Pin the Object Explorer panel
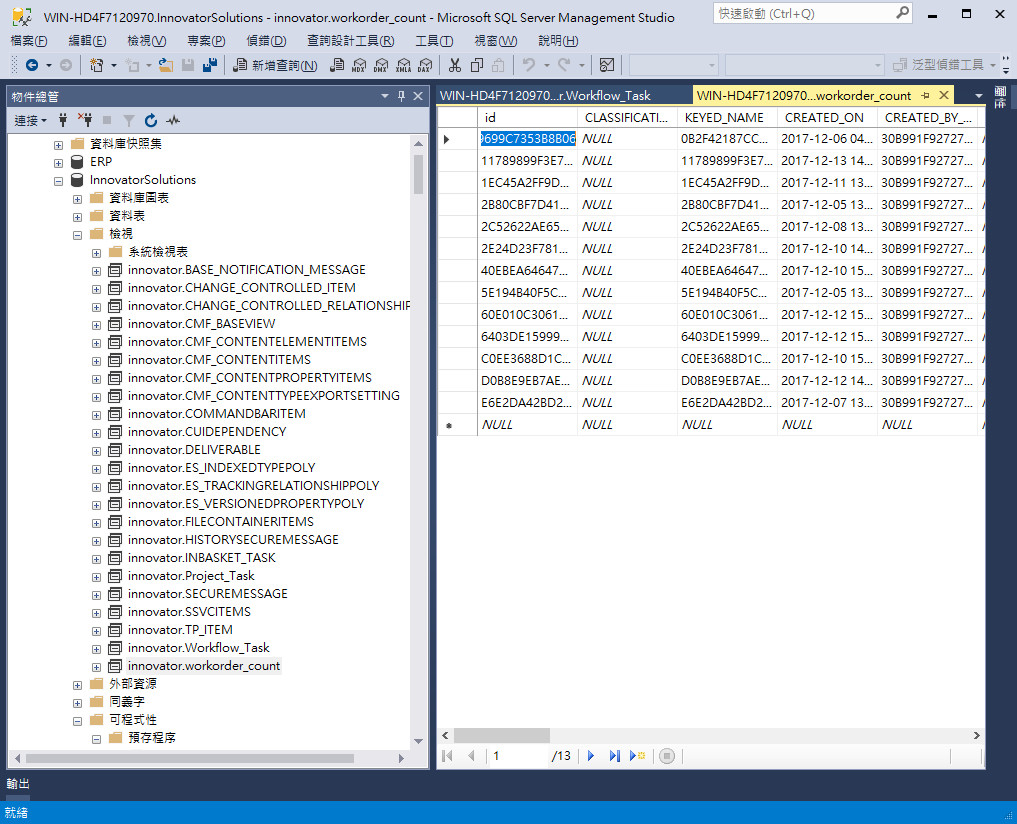The image size is (1017, 824). pos(401,96)
